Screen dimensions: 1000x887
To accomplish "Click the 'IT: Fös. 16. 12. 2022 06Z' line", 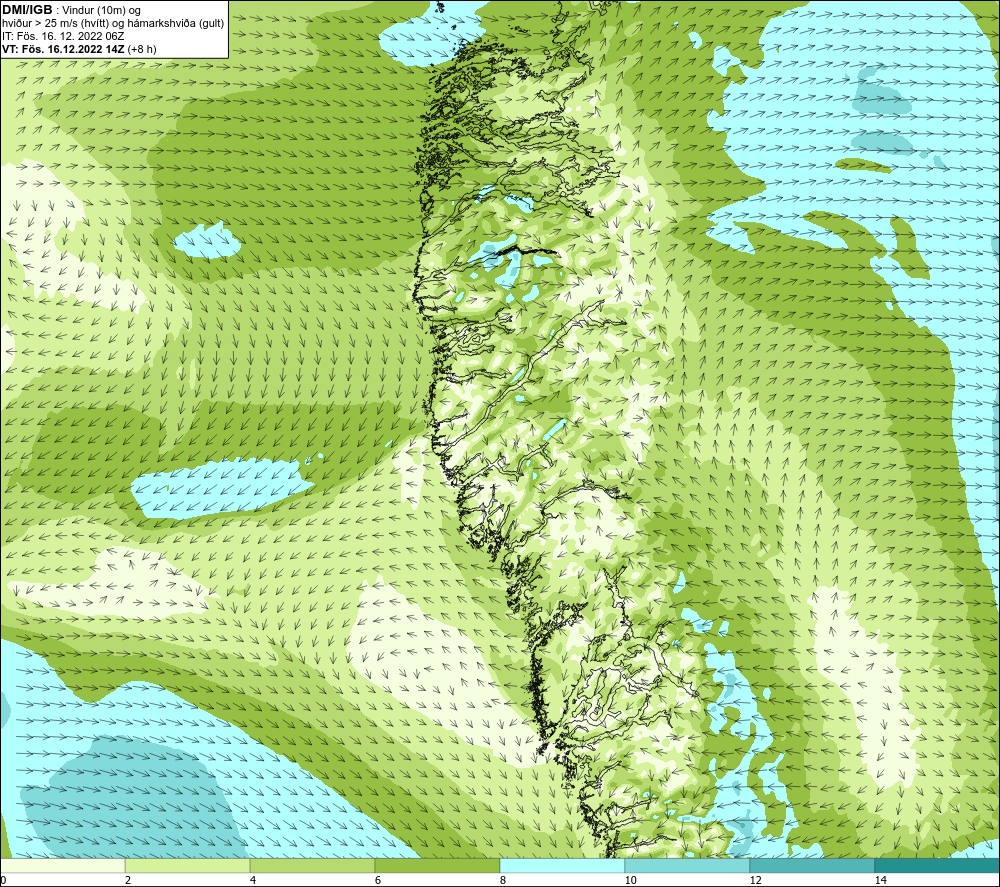I will (x=63, y=36).
